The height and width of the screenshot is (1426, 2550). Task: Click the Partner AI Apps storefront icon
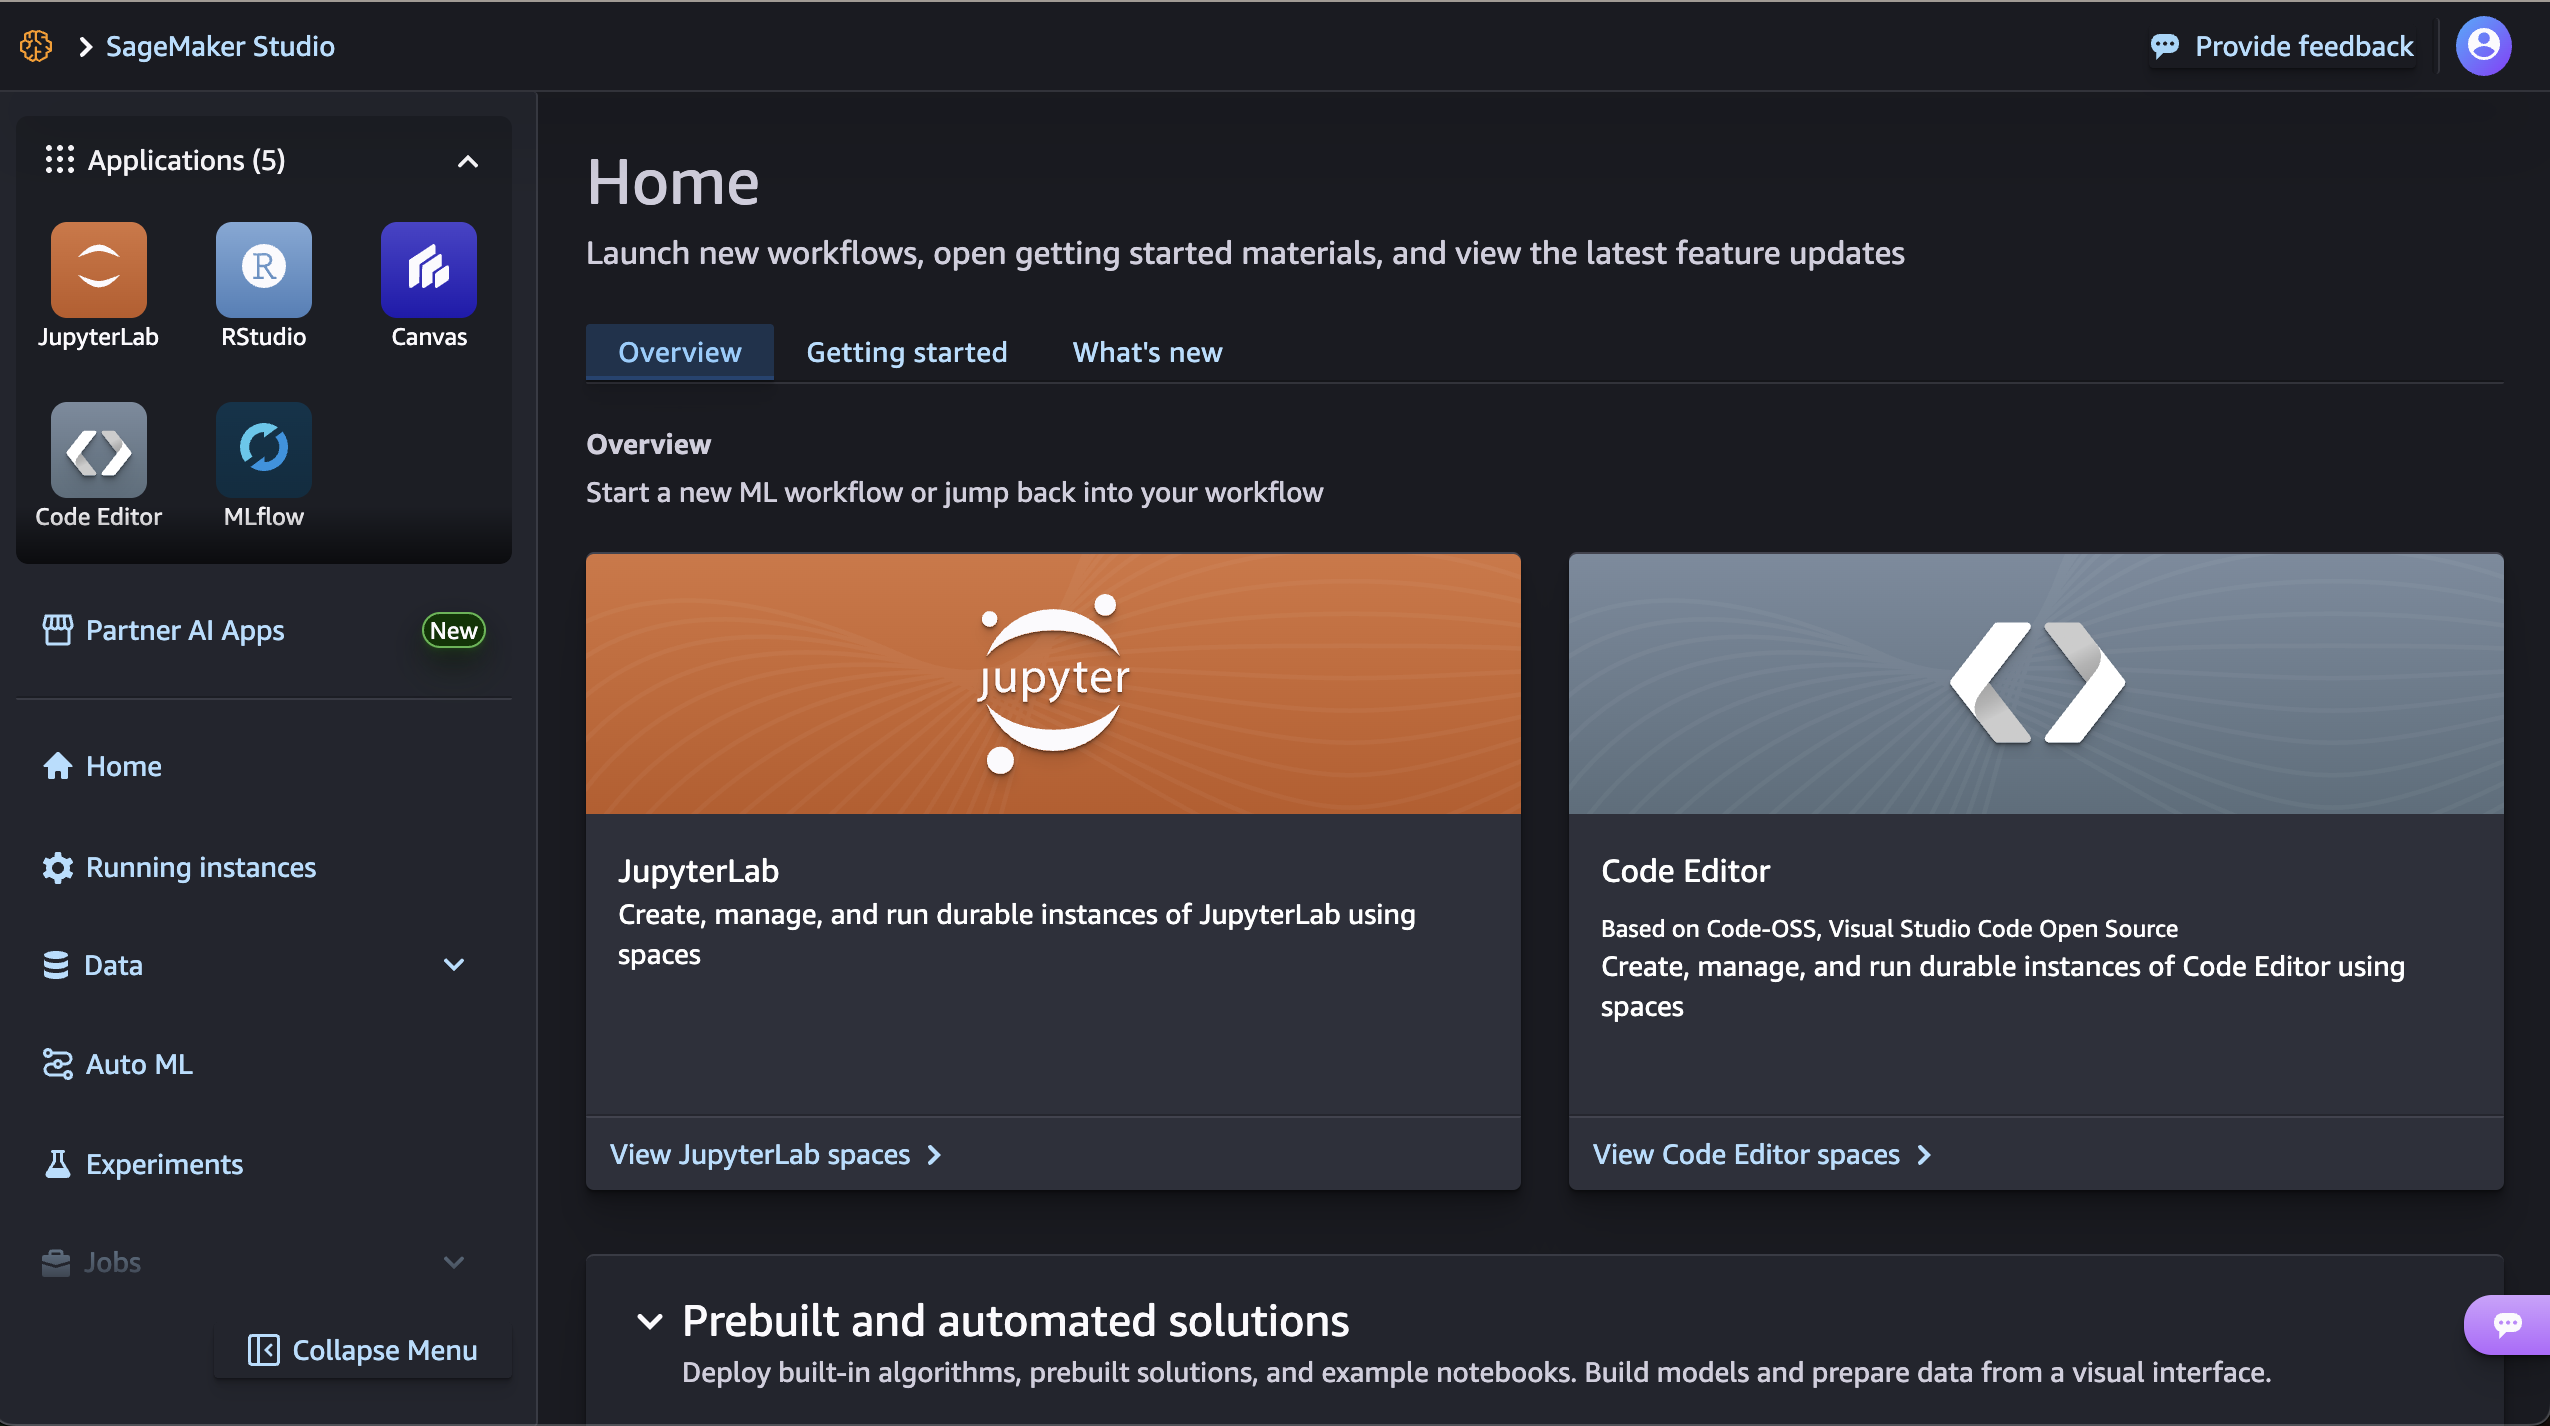click(x=57, y=630)
